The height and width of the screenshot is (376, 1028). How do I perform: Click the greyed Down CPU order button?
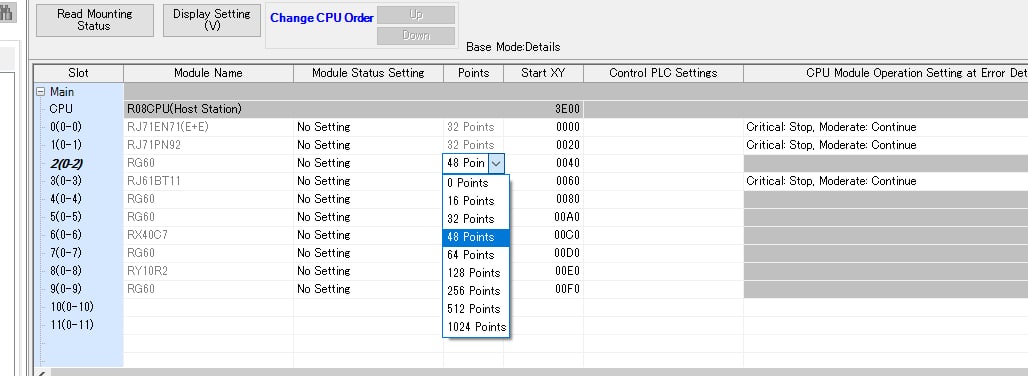tap(416, 35)
